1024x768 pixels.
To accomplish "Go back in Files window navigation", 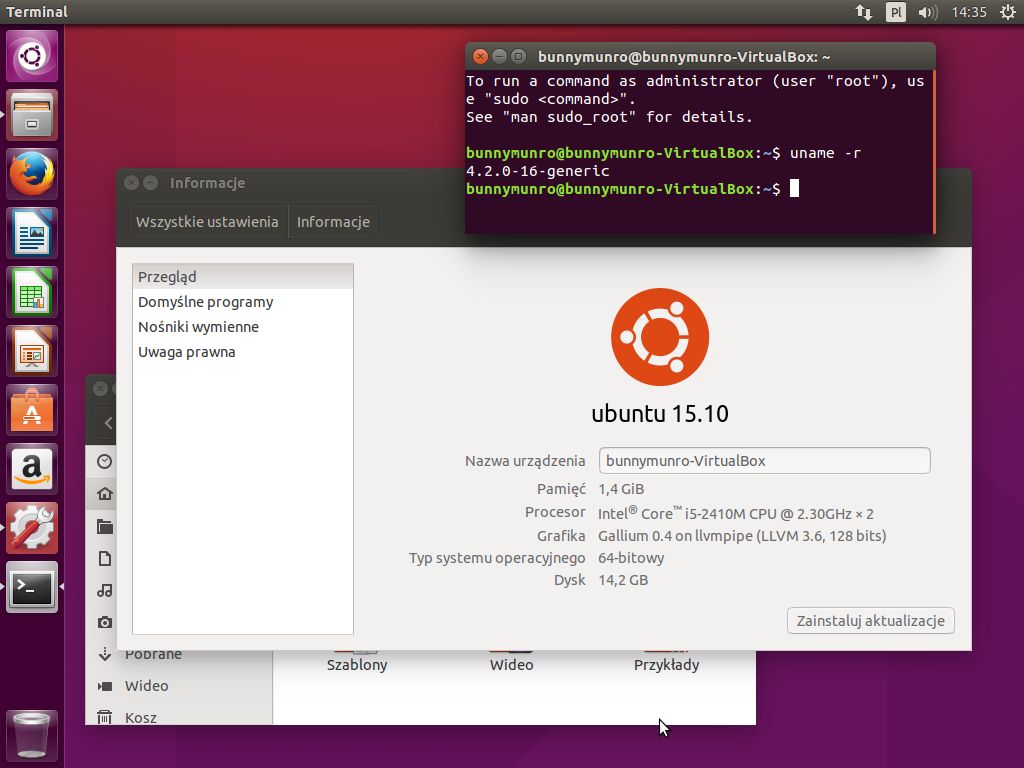I will coord(107,423).
